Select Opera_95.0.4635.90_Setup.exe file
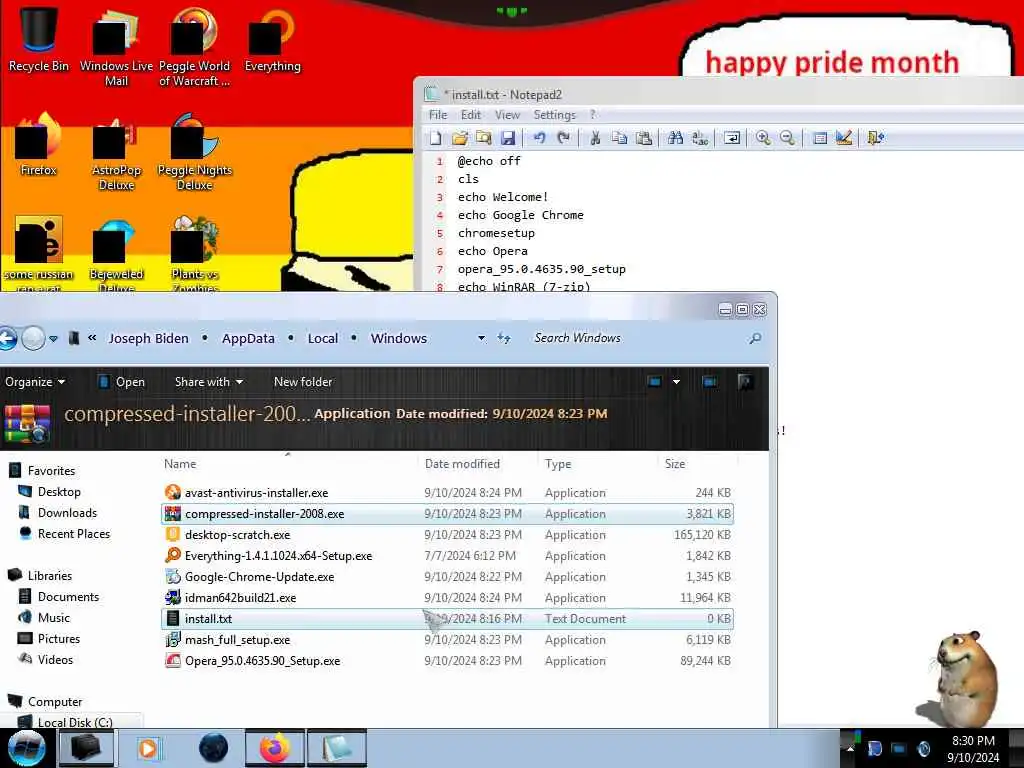This screenshot has width=1024, height=768. click(447, 661)
